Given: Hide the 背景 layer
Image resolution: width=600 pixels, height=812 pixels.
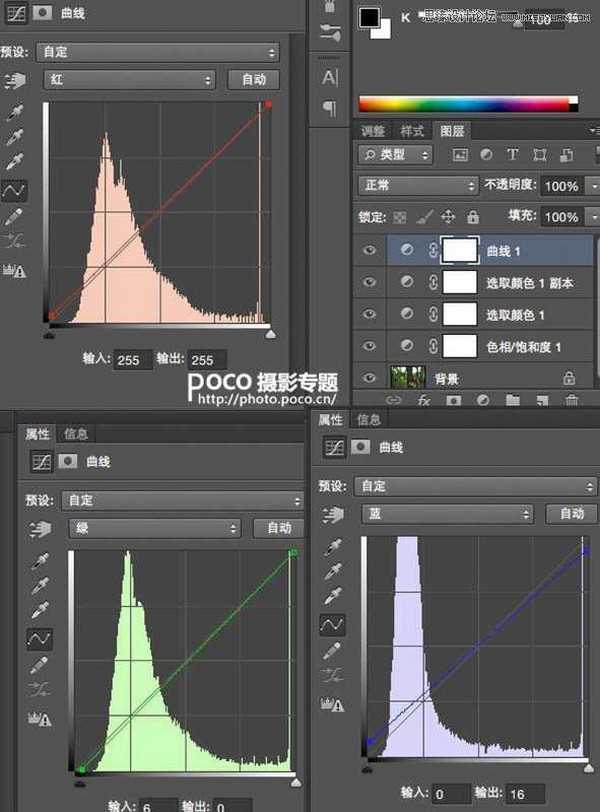Looking at the screenshot, I should [370, 378].
